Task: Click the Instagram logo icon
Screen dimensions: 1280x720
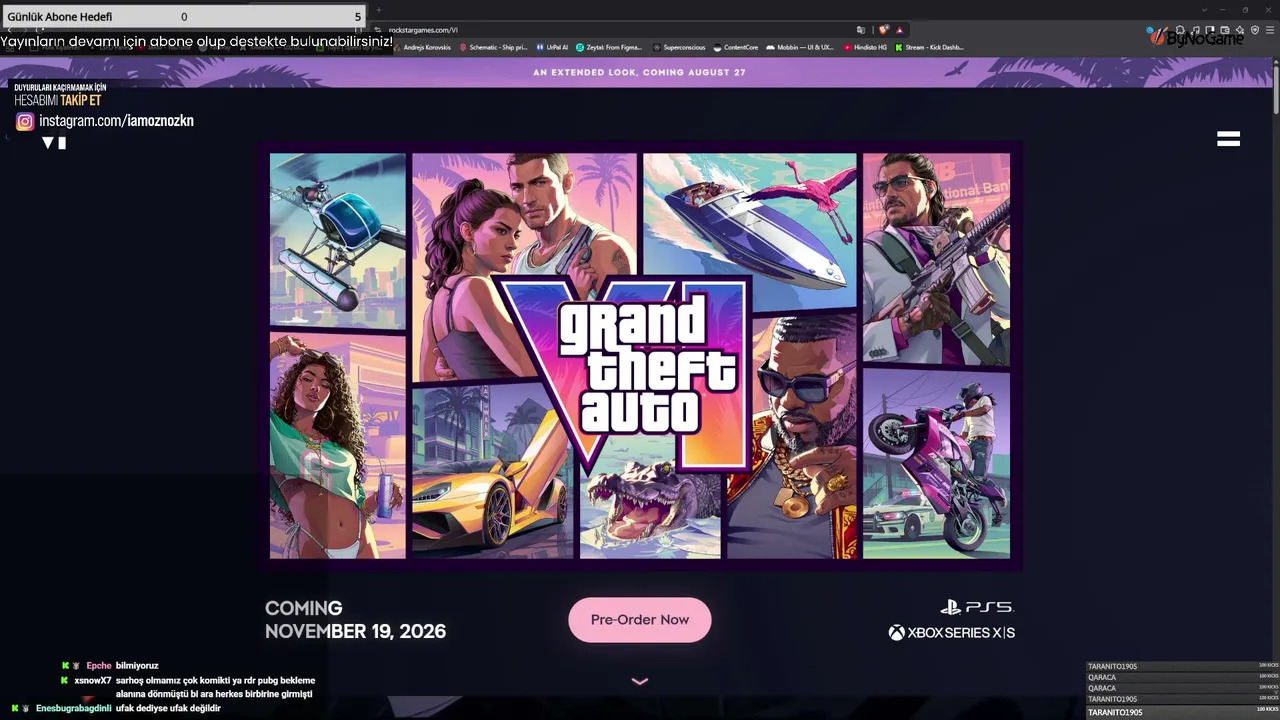Action: (25, 122)
